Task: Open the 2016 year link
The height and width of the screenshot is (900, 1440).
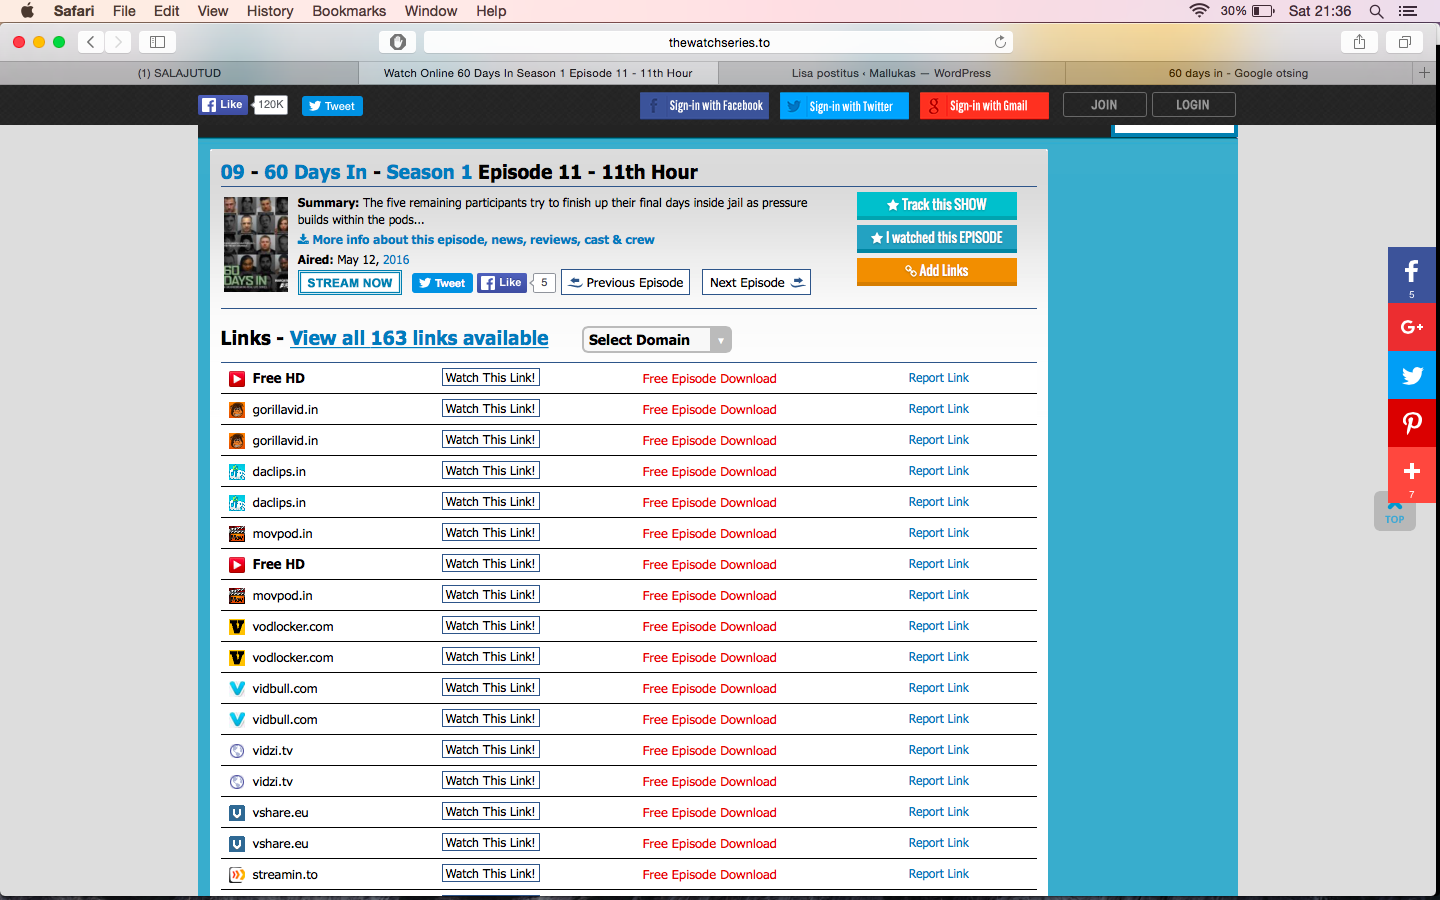Action: (396, 260)
